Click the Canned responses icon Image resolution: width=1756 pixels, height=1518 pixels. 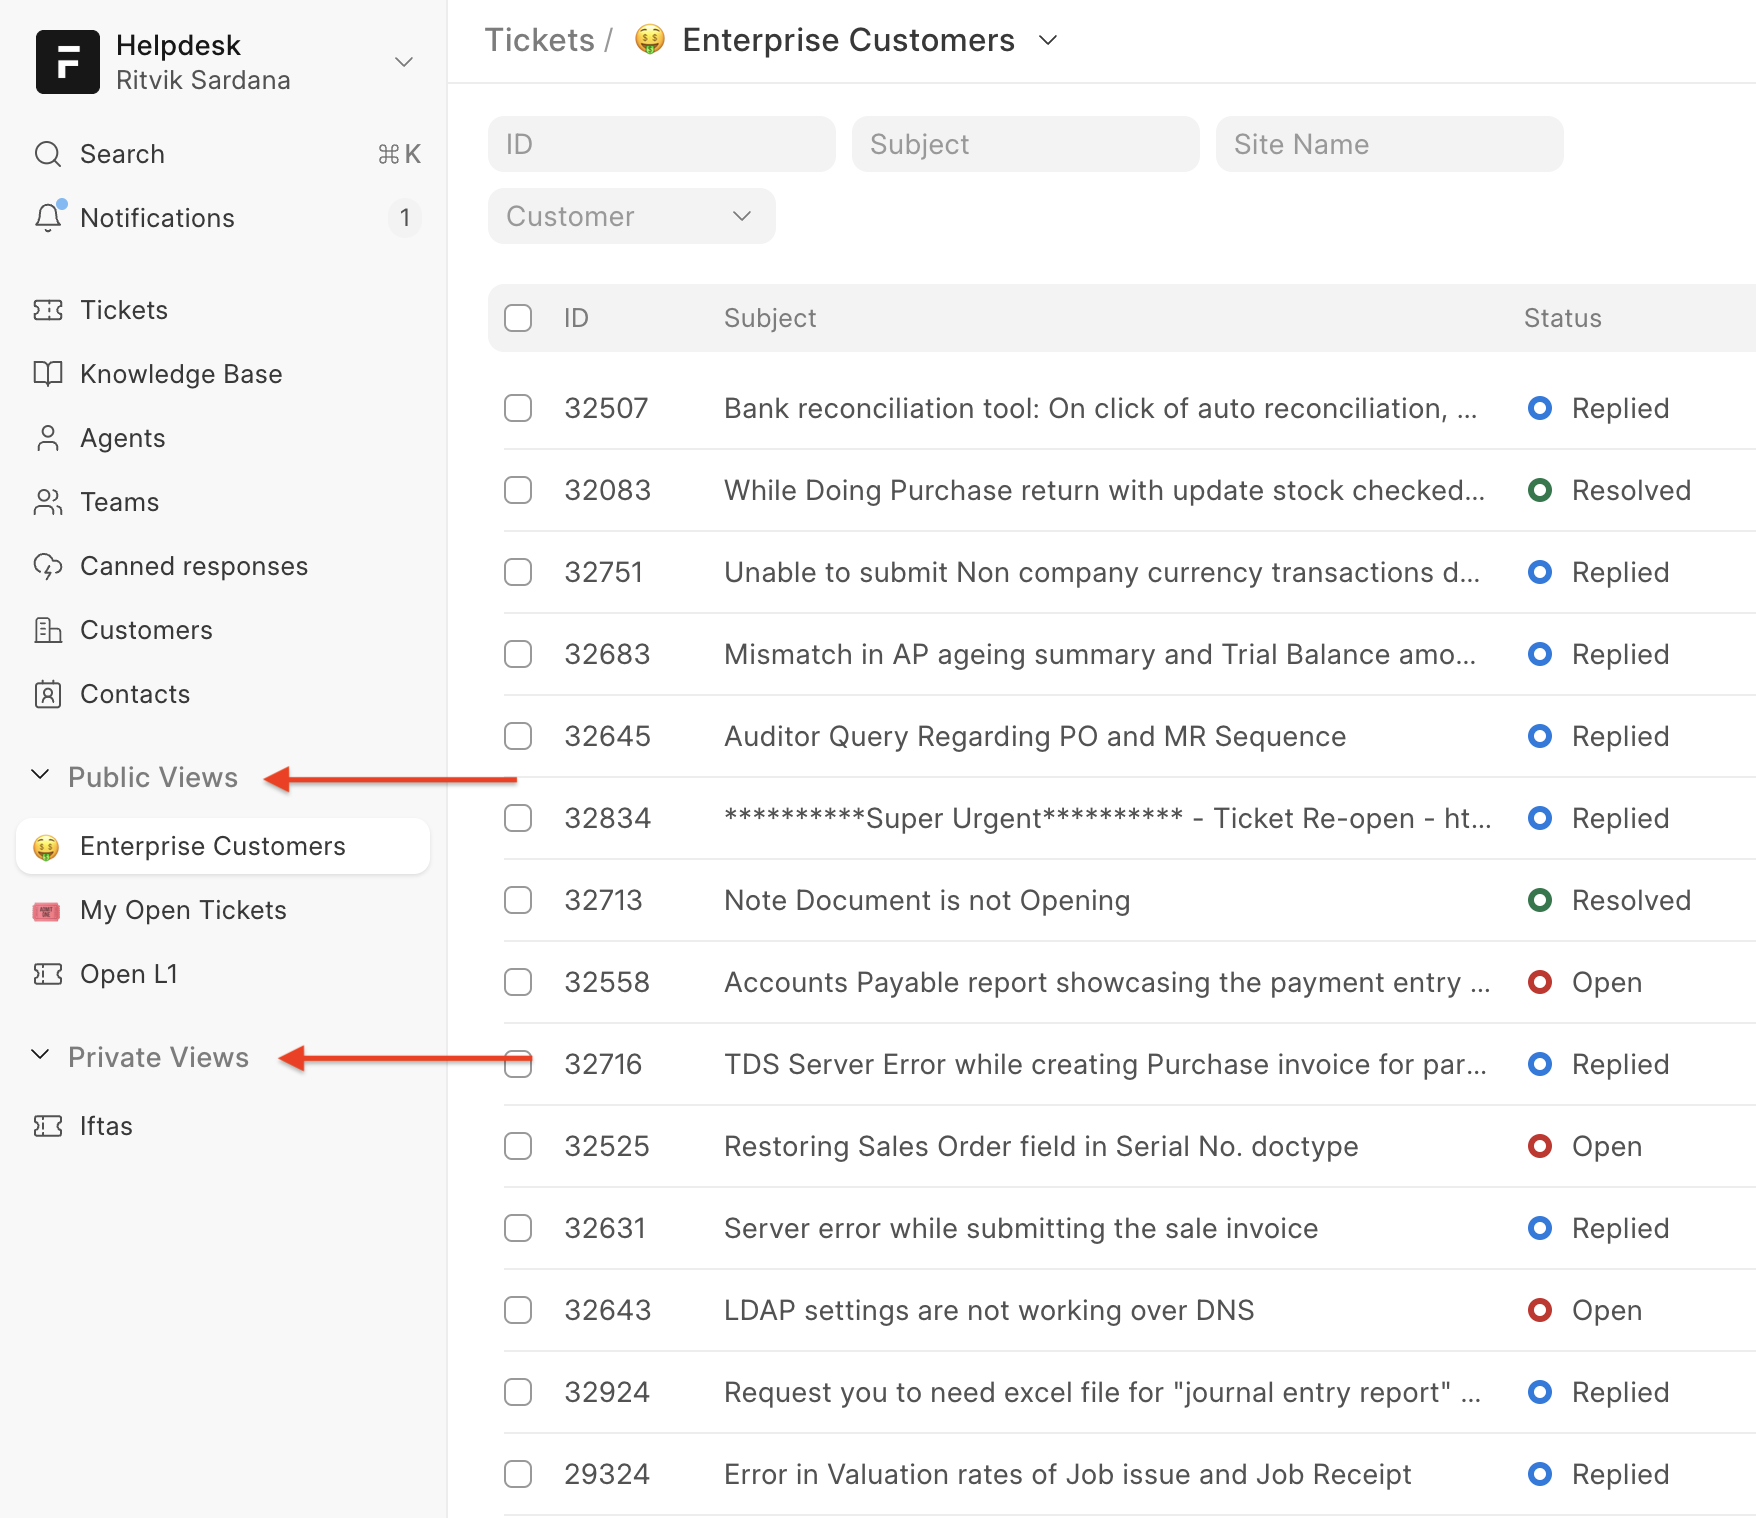[x=47, y=566]
